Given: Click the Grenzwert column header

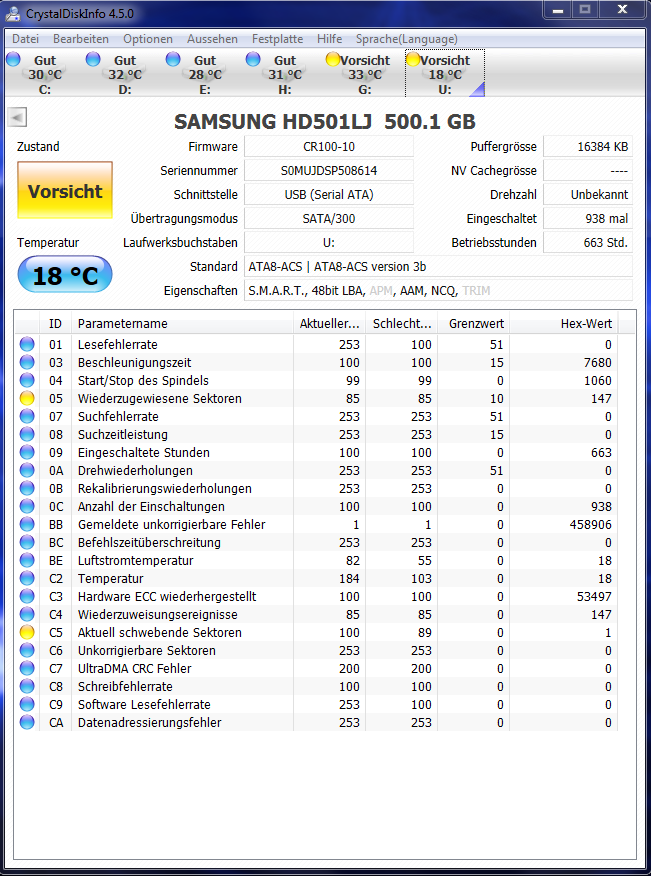Looking at the screenshot, I should (x=473, y=323).
